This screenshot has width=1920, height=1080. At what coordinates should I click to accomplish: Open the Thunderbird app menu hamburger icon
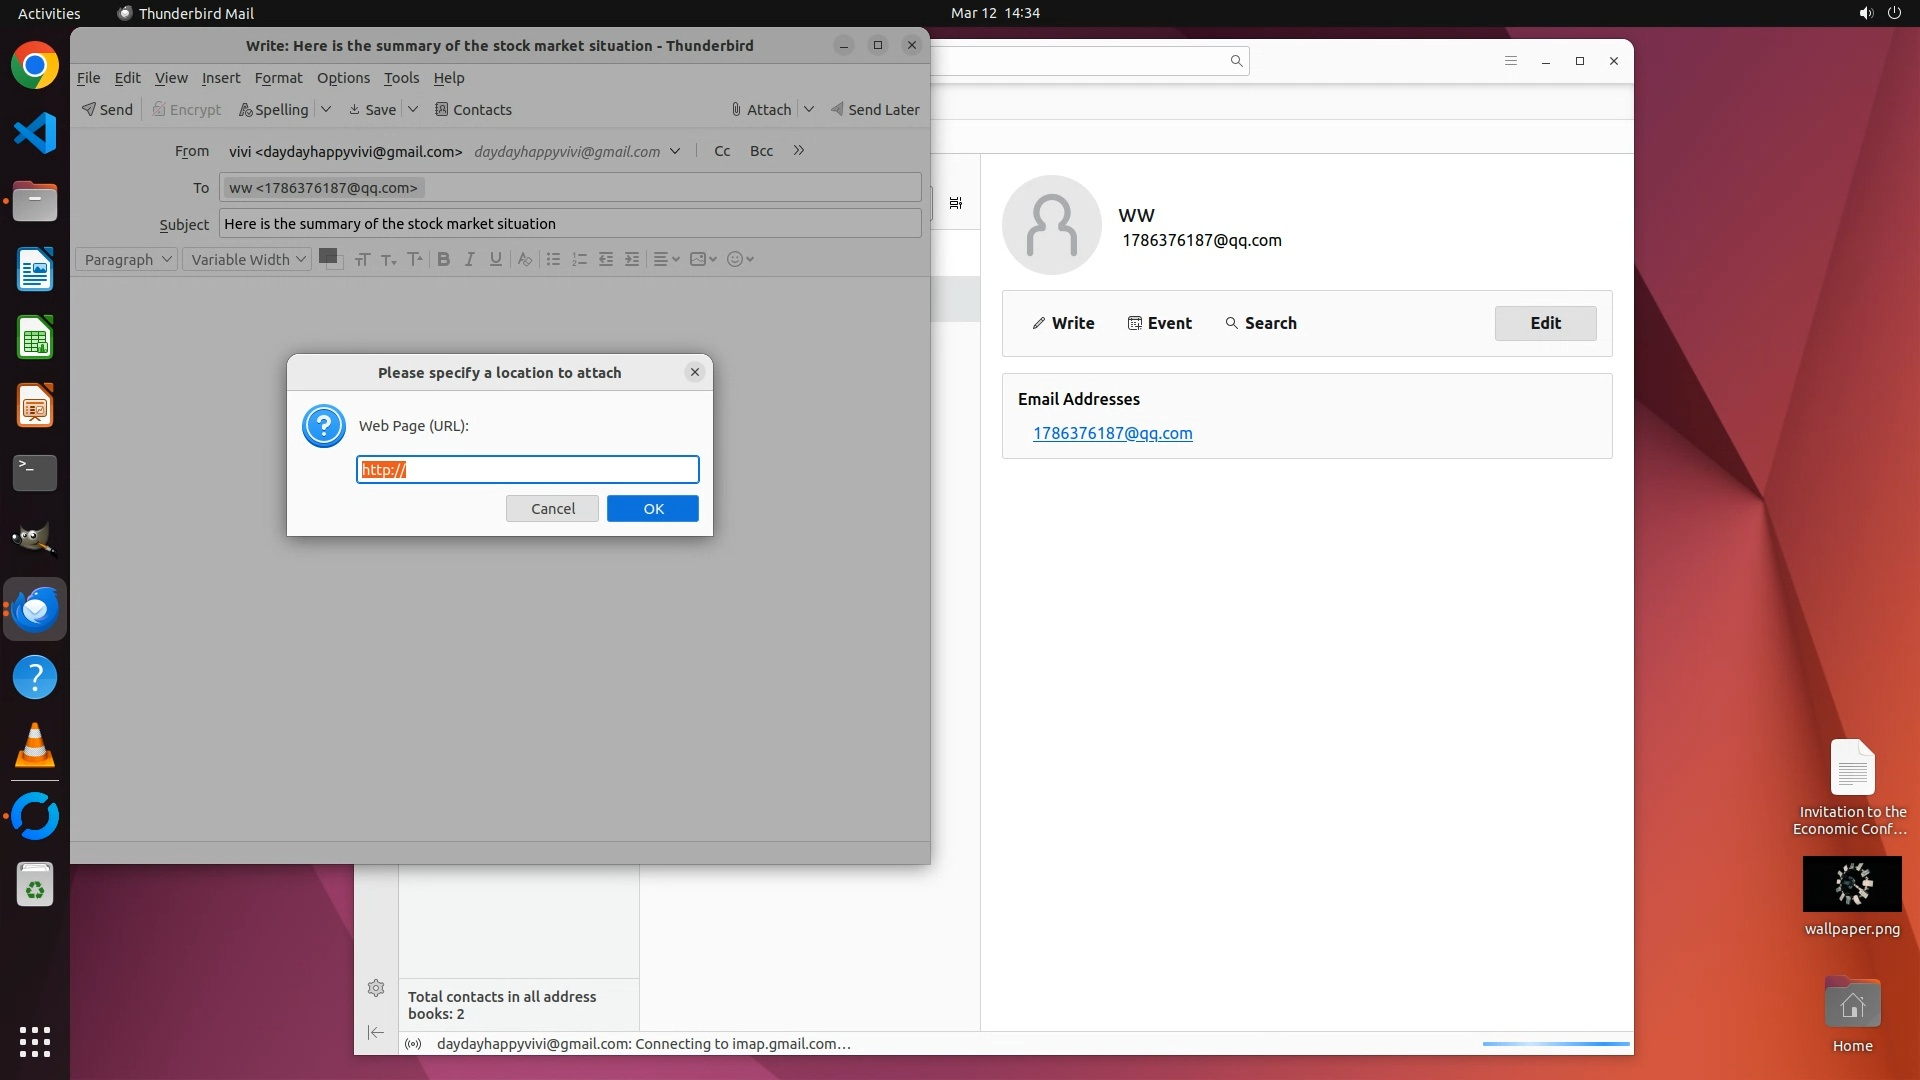(1511, 61)
